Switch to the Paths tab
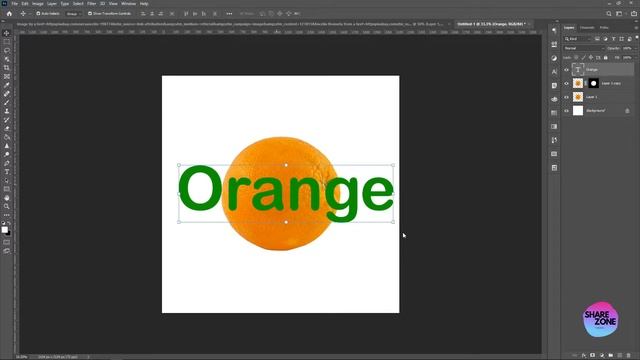 (x=604, y=28)
